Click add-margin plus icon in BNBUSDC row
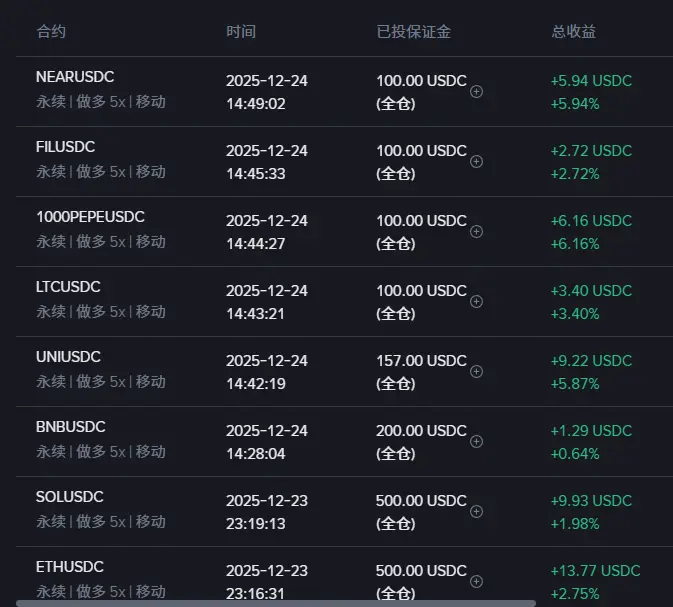673x607 pixels. pyautogui.click(x=476, y=441)
